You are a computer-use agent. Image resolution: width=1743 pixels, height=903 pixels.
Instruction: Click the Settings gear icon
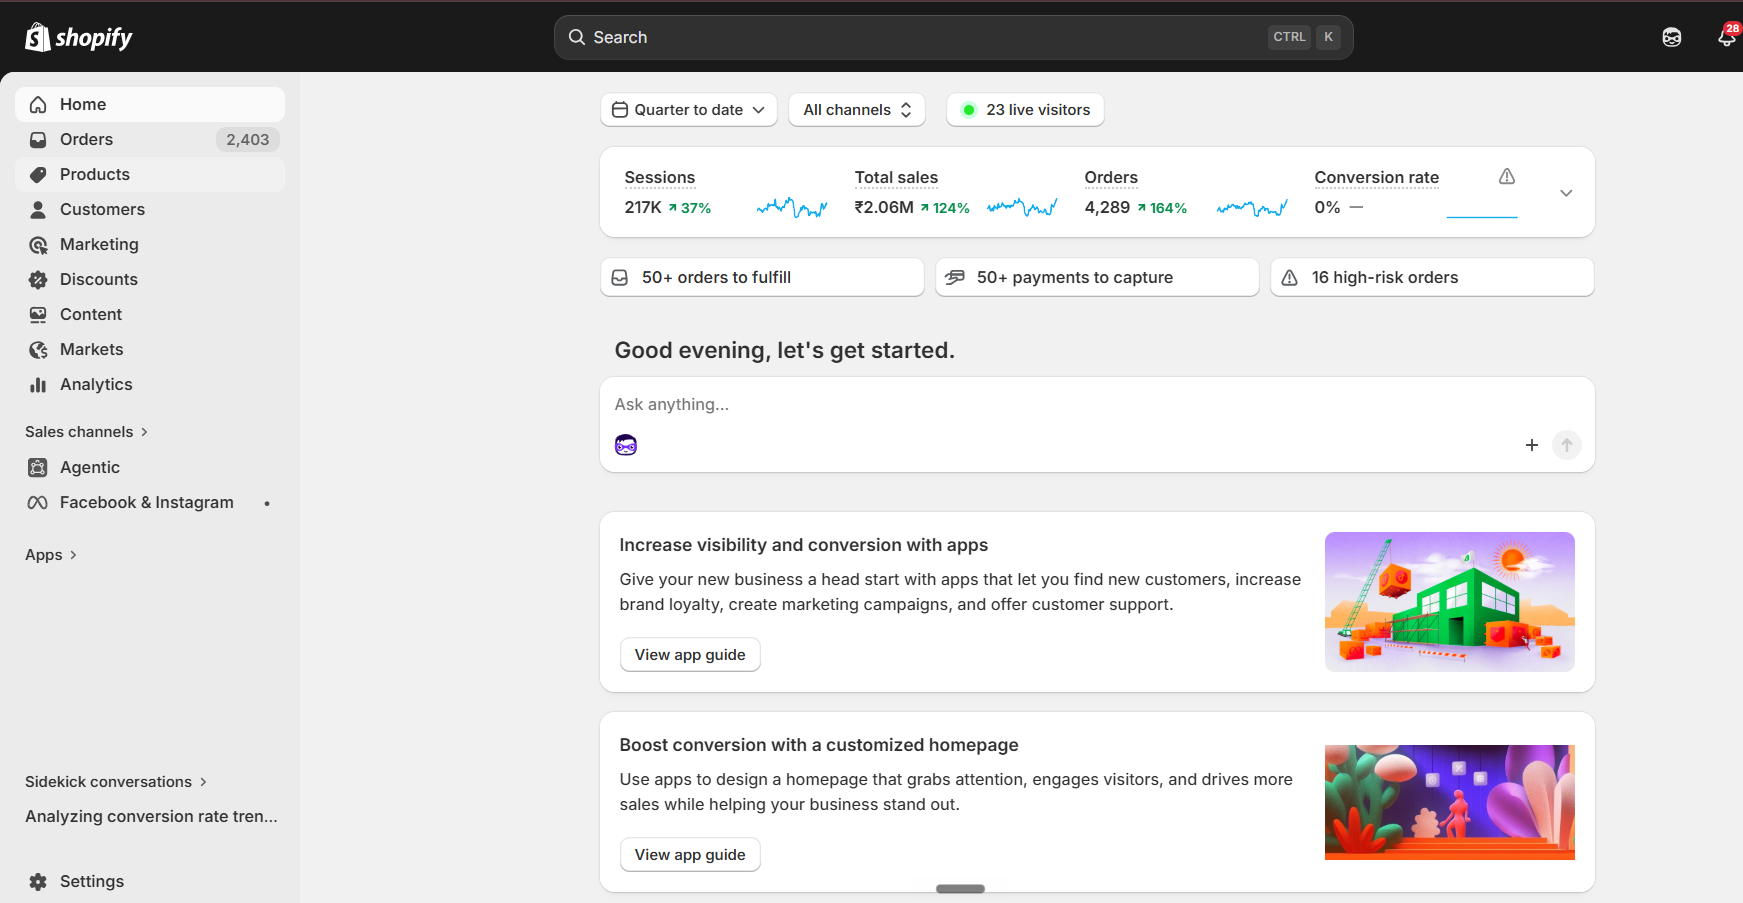pyautogui.click(x=38, y=881)
